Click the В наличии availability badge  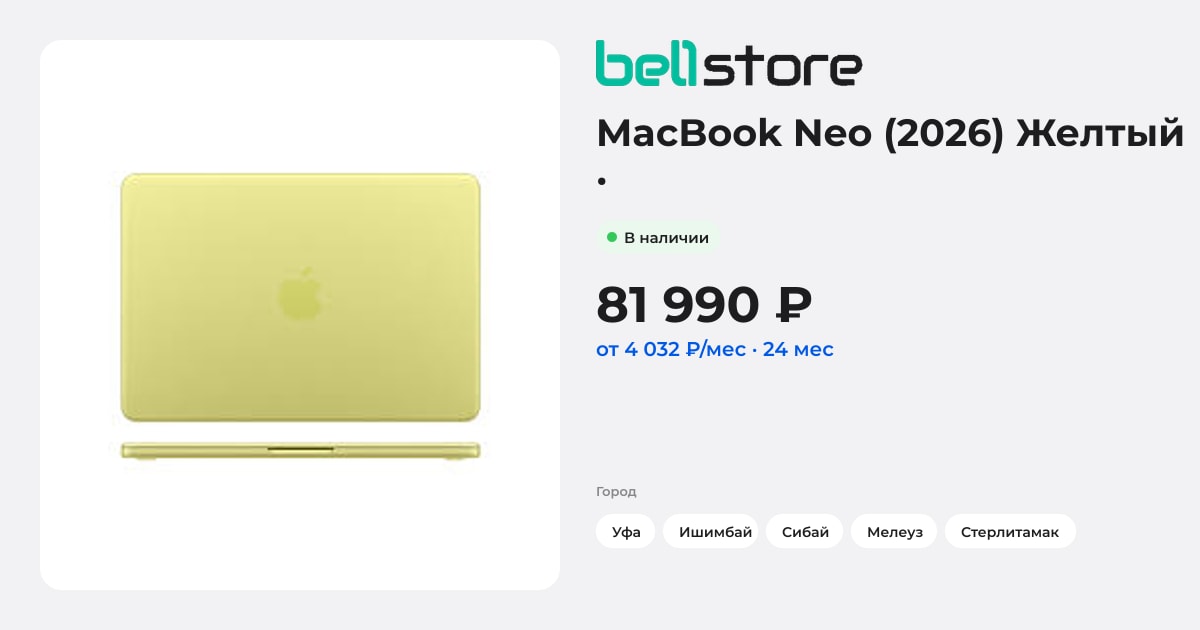click(658, 238)
